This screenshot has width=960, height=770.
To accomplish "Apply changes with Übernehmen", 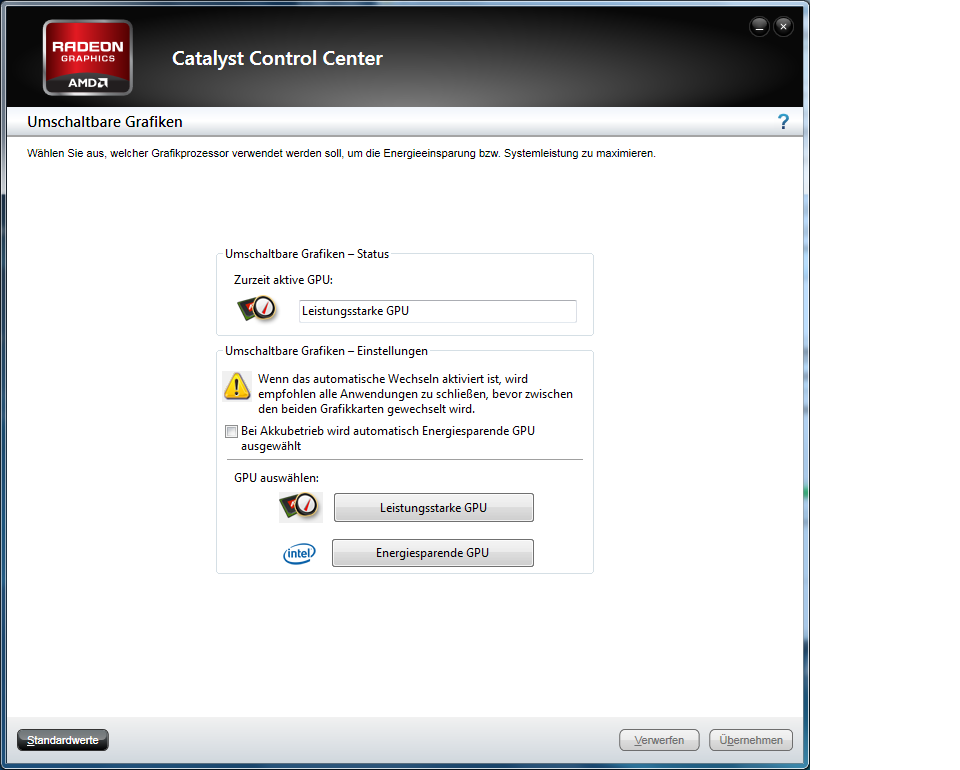I will (x=751, y=740).
